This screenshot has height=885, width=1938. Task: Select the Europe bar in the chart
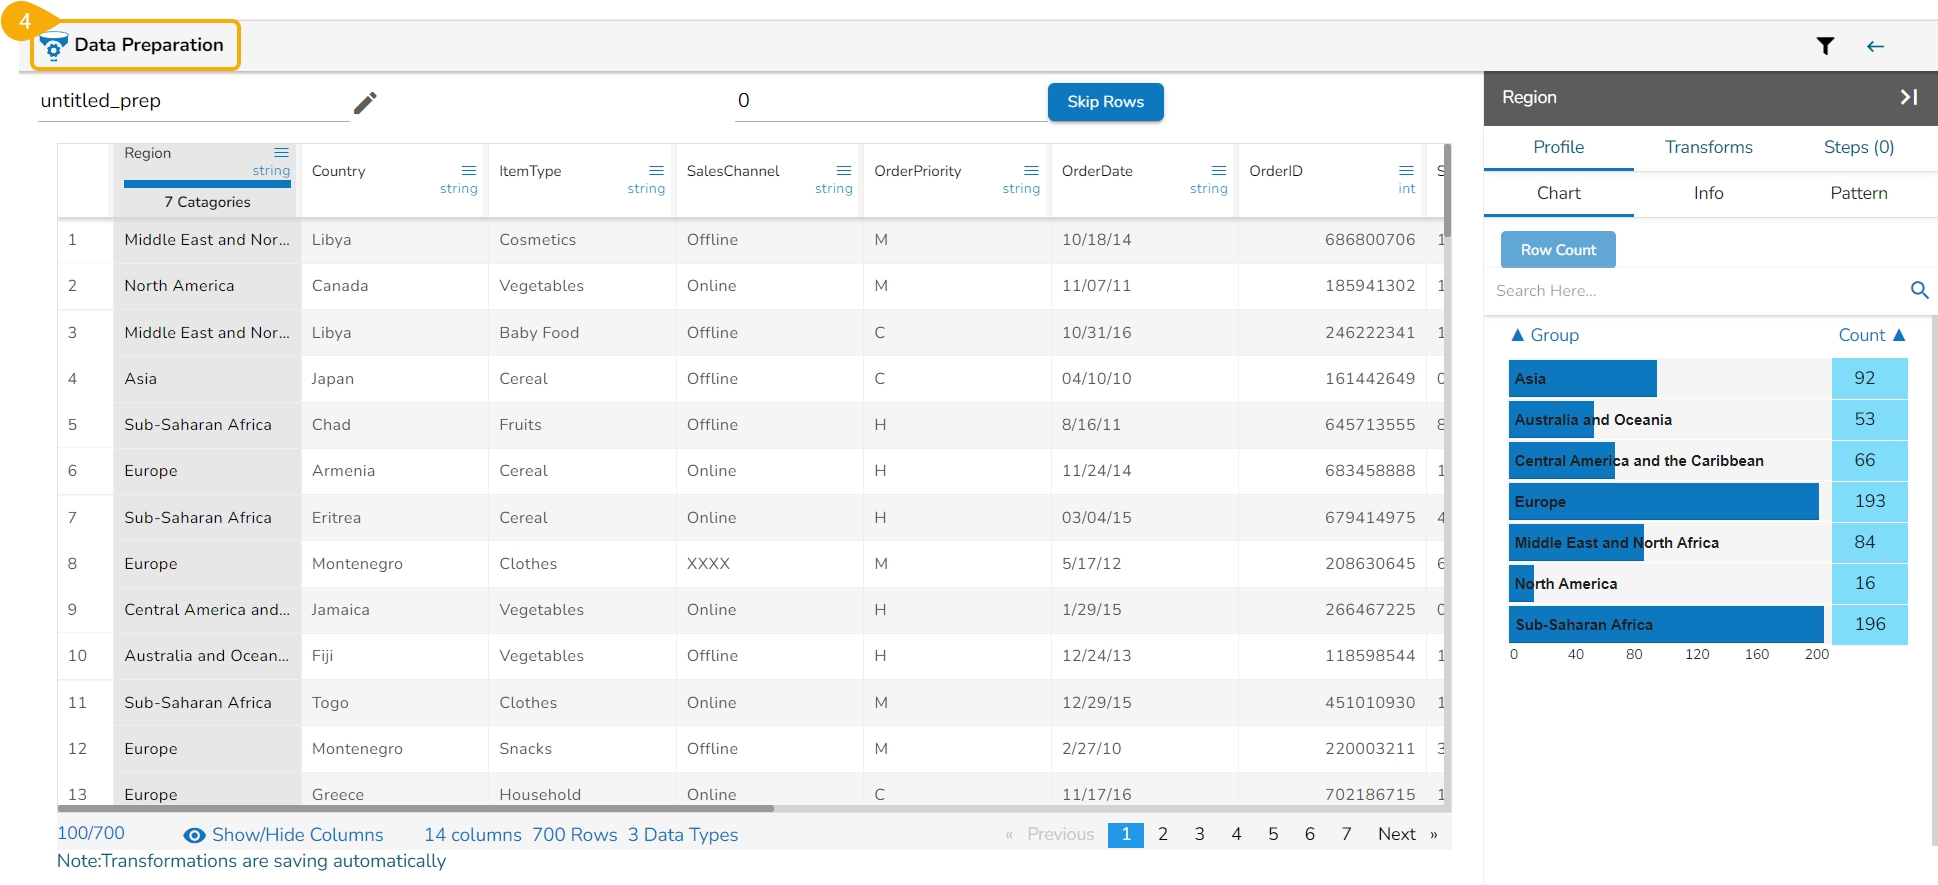point(1662,502)
